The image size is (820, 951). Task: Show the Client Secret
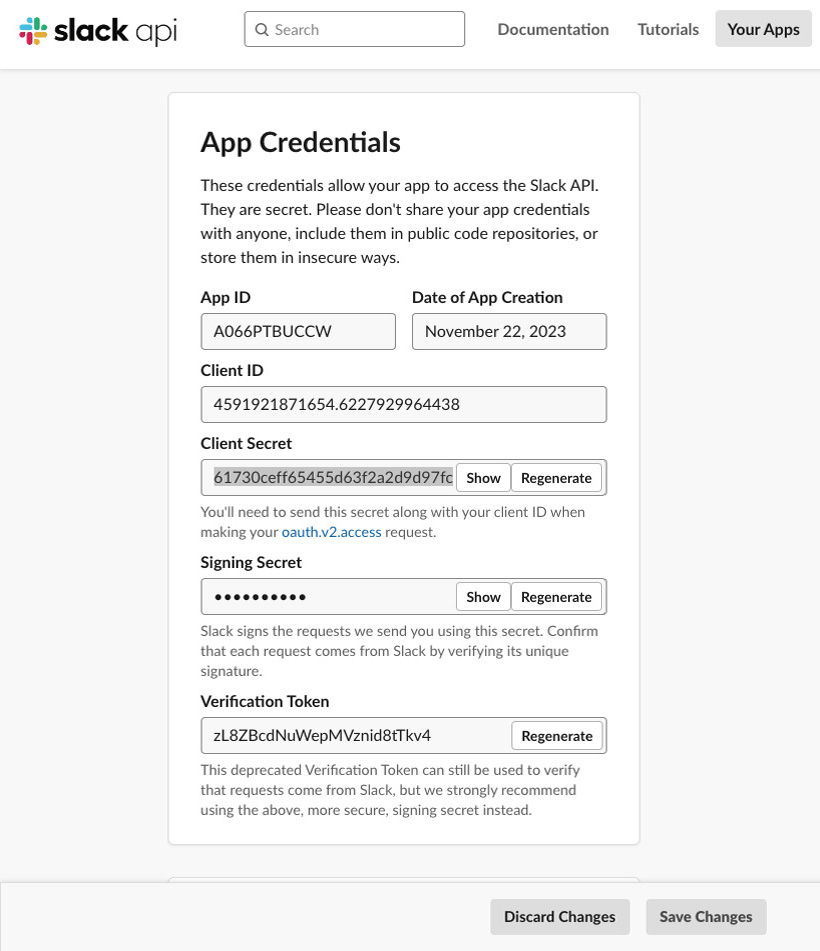(483, 478)
